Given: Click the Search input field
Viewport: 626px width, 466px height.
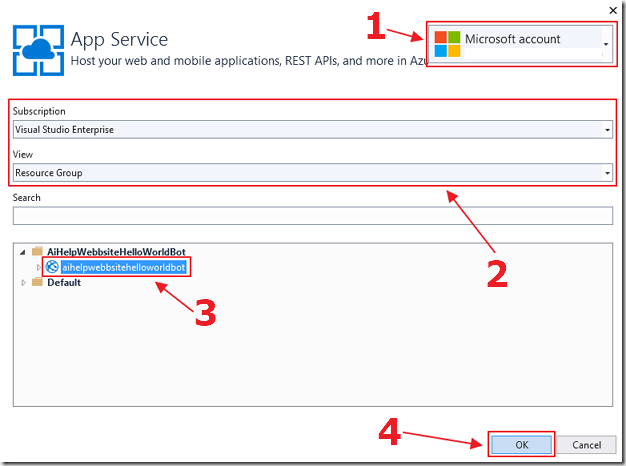Looking at the screenshot, I should pos(313,216).
